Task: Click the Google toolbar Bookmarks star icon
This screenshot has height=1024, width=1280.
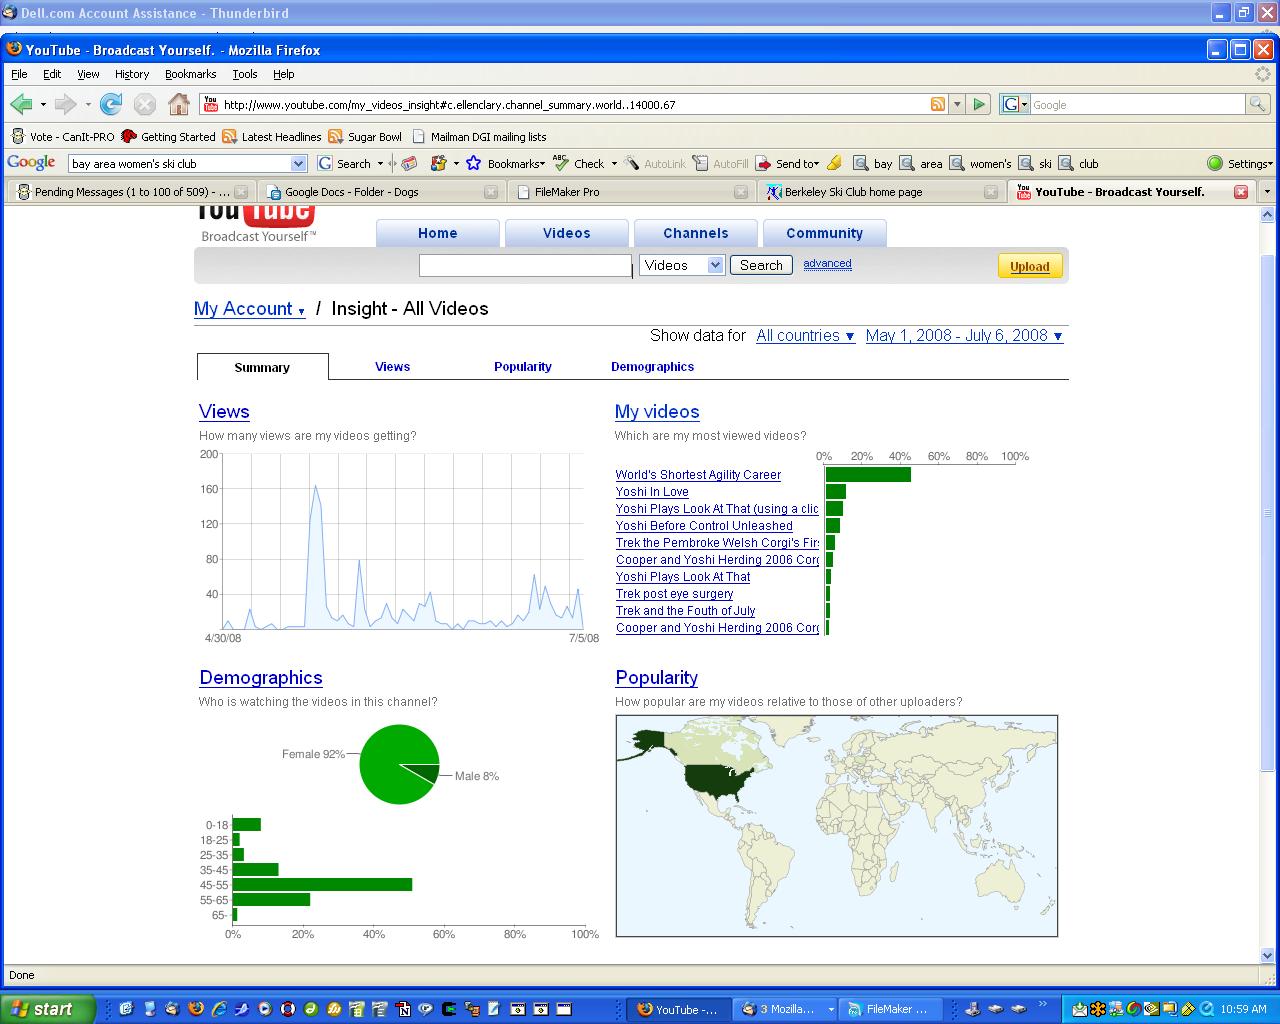Action: (x=474, y=164)
